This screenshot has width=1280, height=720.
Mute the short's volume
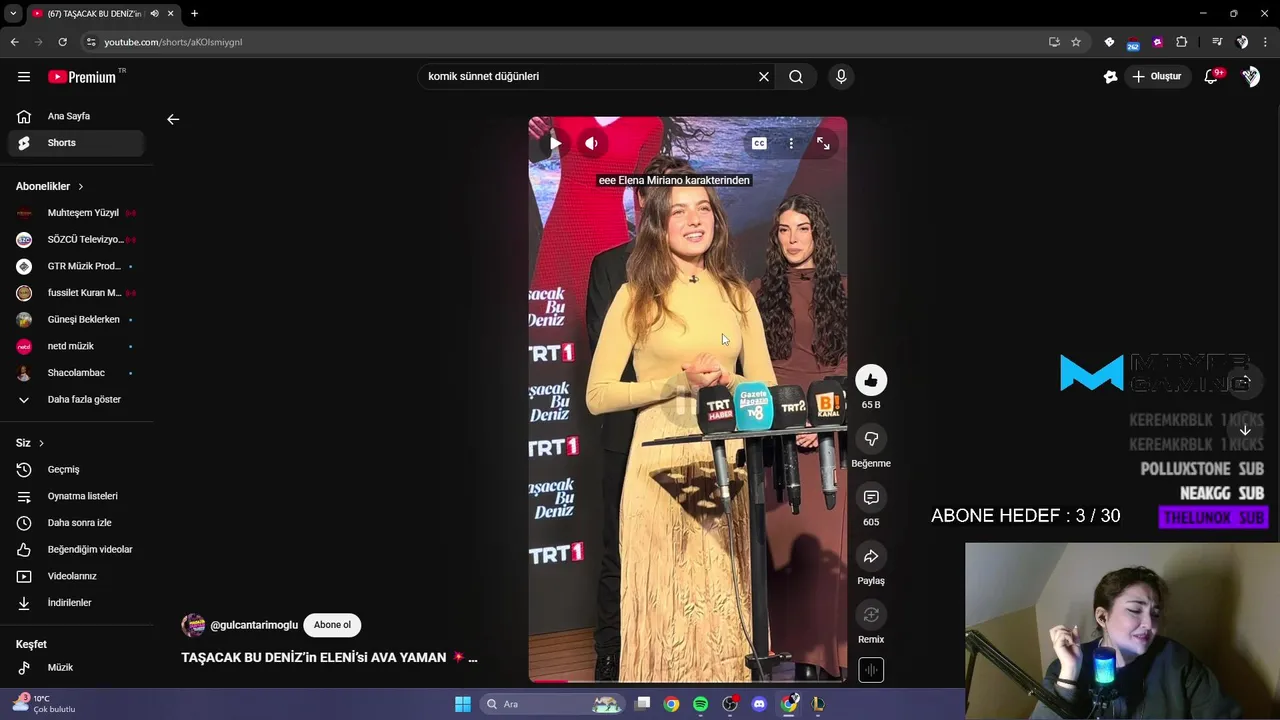591,143
